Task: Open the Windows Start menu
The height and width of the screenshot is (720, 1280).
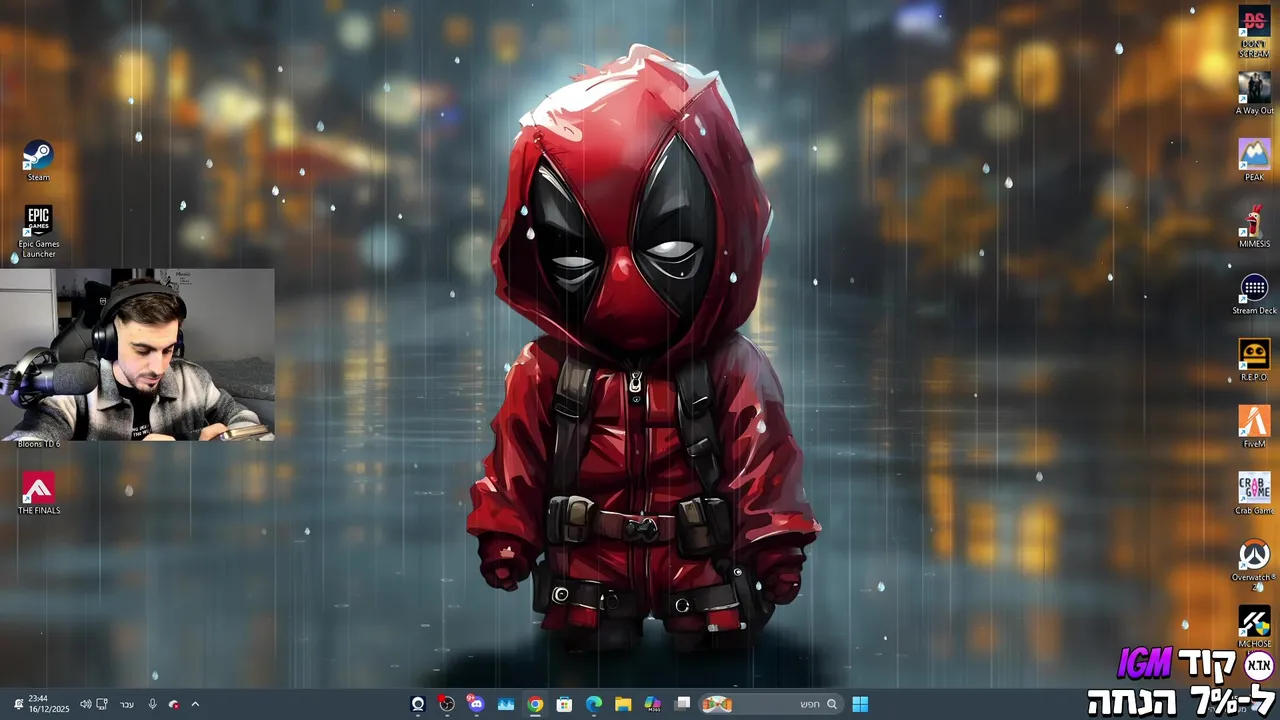Action: 860,704
